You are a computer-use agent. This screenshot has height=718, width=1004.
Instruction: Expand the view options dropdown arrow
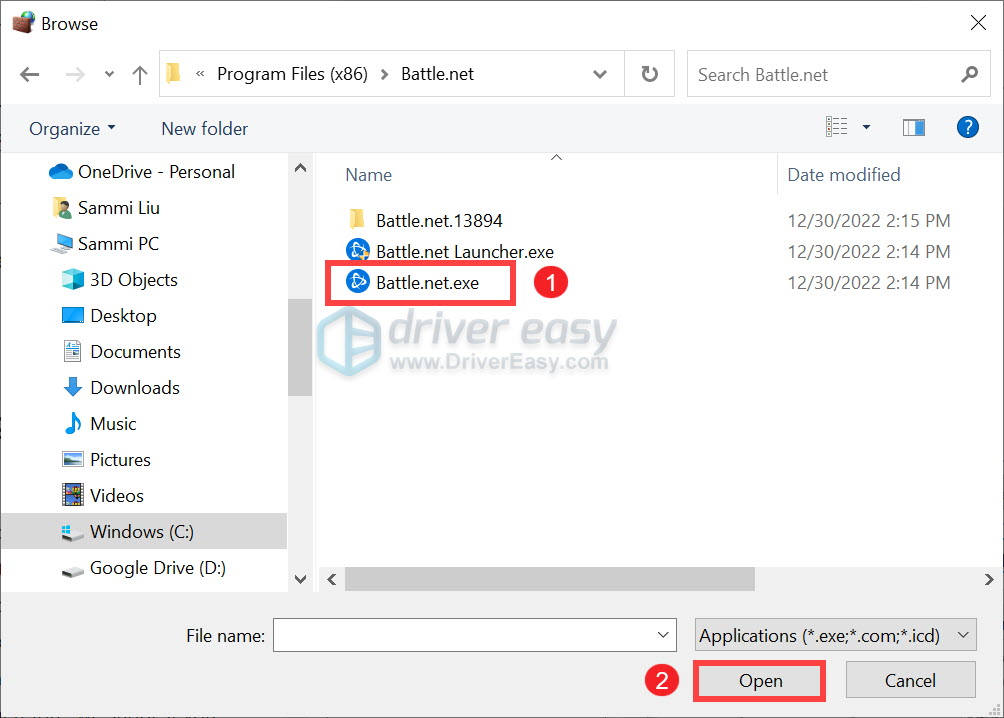[x=866, y=127]
